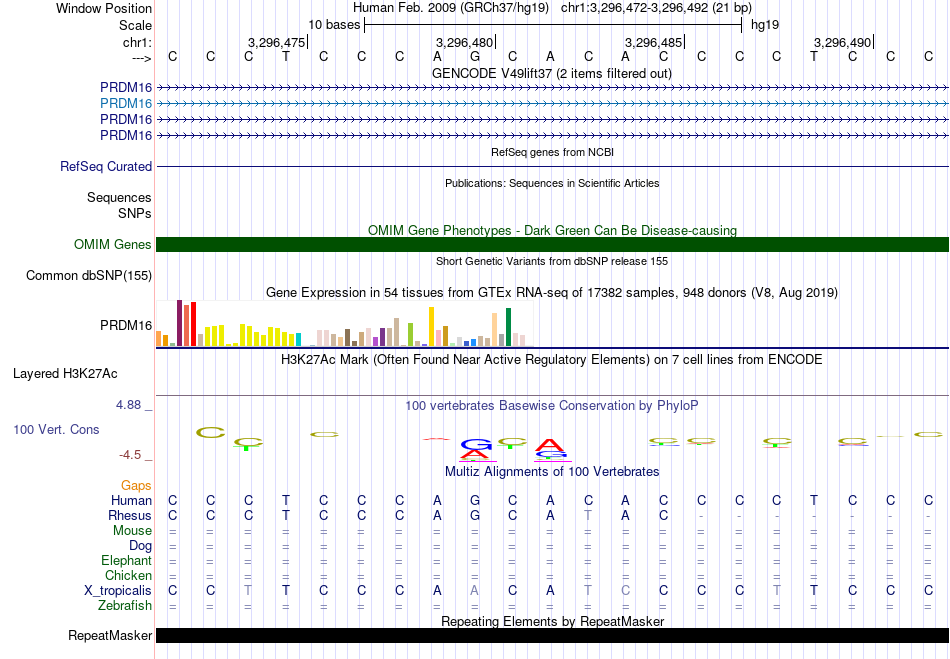Image resolution: width=950 pixels, height=659 pixels.
Task: Open 100 vertebrates Basewise Conservation by PhyloP title
Action: tap(552, 405)
